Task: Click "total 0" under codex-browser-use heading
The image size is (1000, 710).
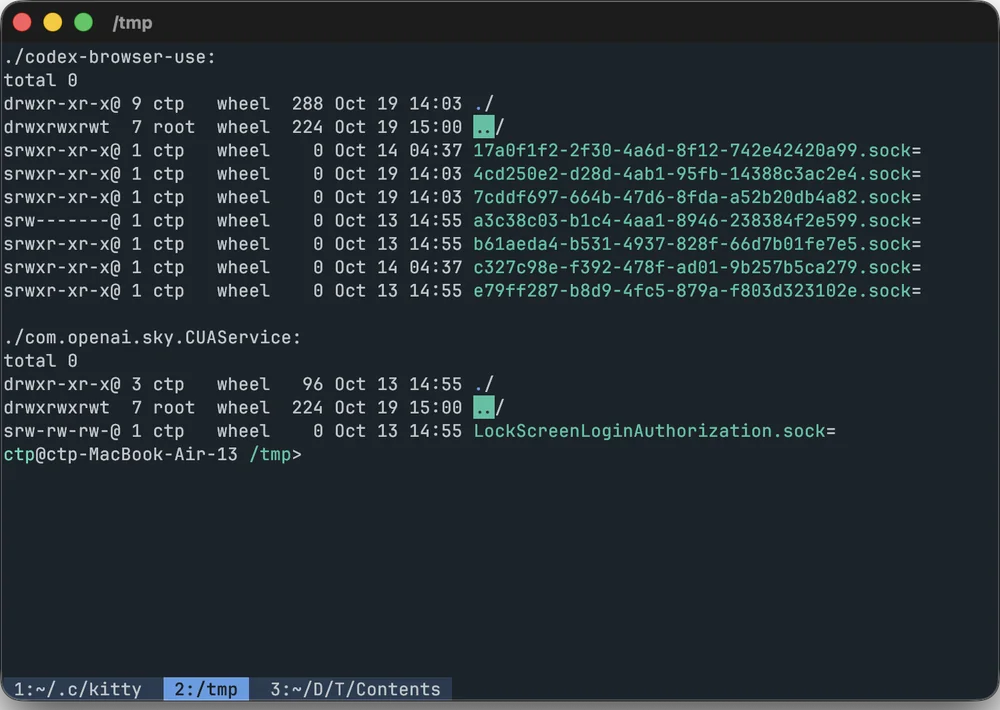Action: tap(40, 80)
